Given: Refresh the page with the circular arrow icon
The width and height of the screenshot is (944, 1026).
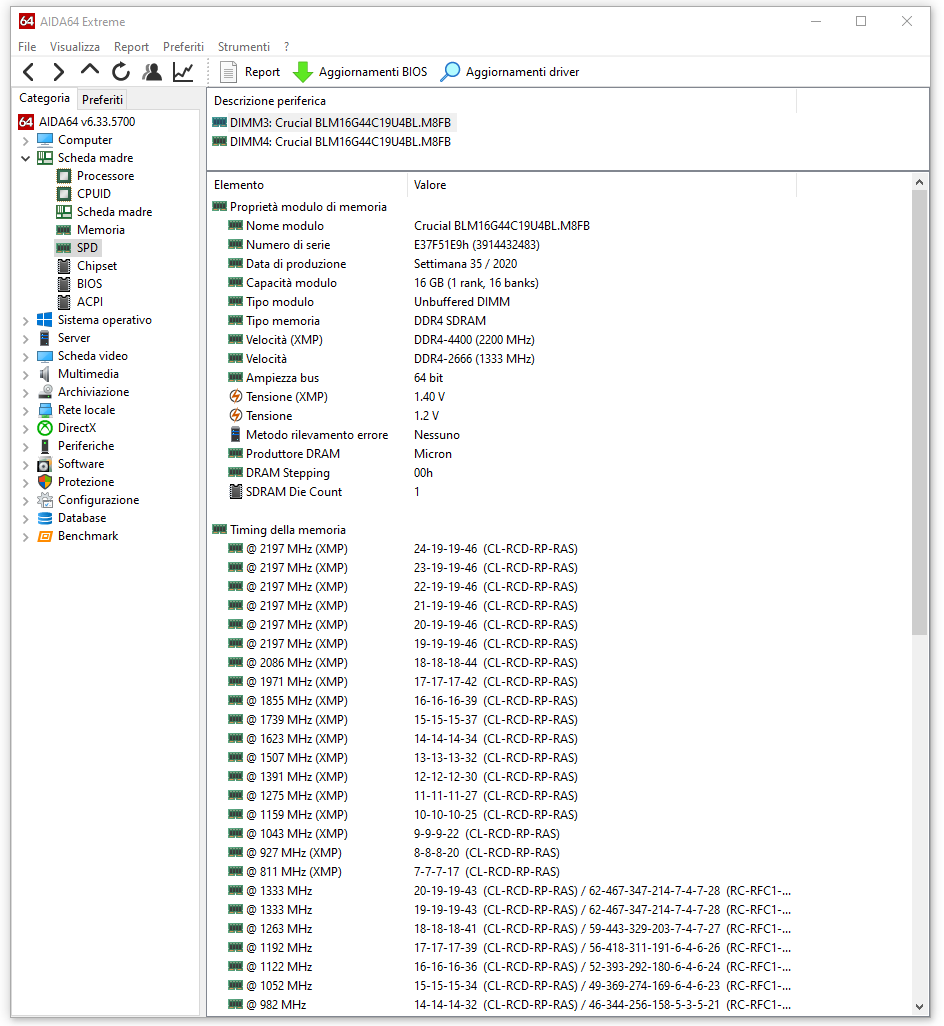Looking at the screenshot, I should 121,72.
